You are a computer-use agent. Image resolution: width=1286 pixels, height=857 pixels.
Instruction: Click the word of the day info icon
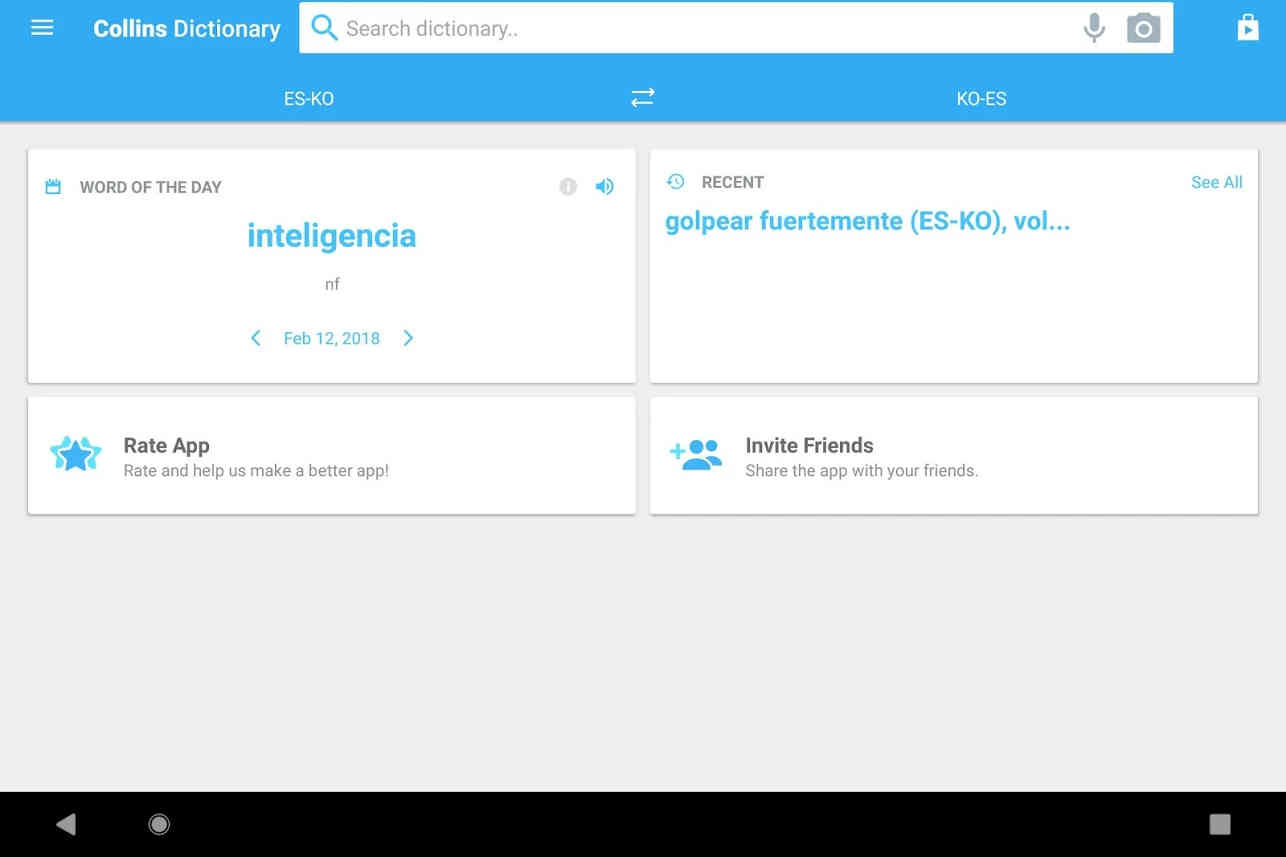[x=568, y=186]
